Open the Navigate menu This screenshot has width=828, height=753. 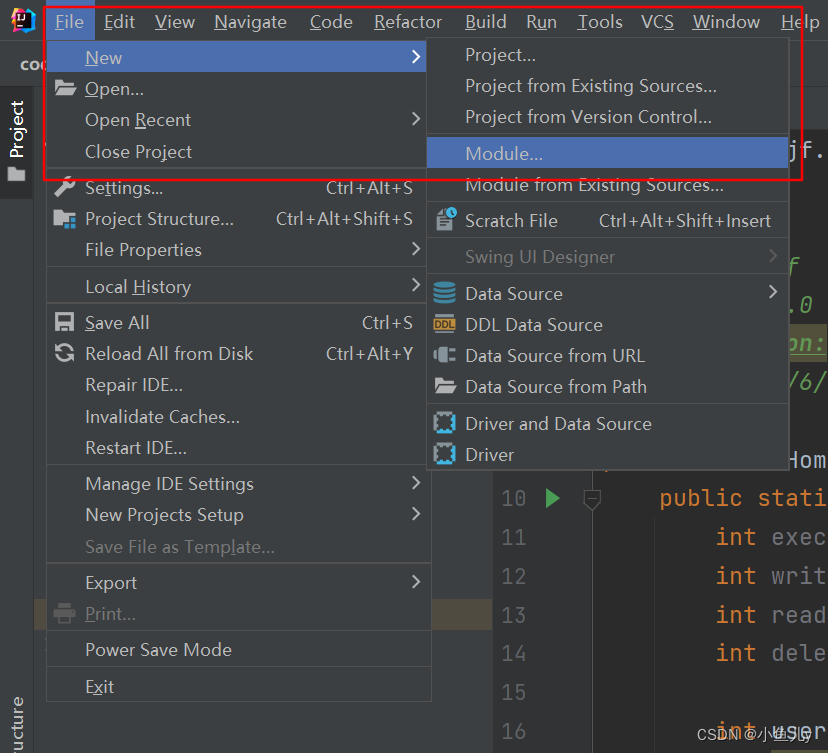point(250,22)
